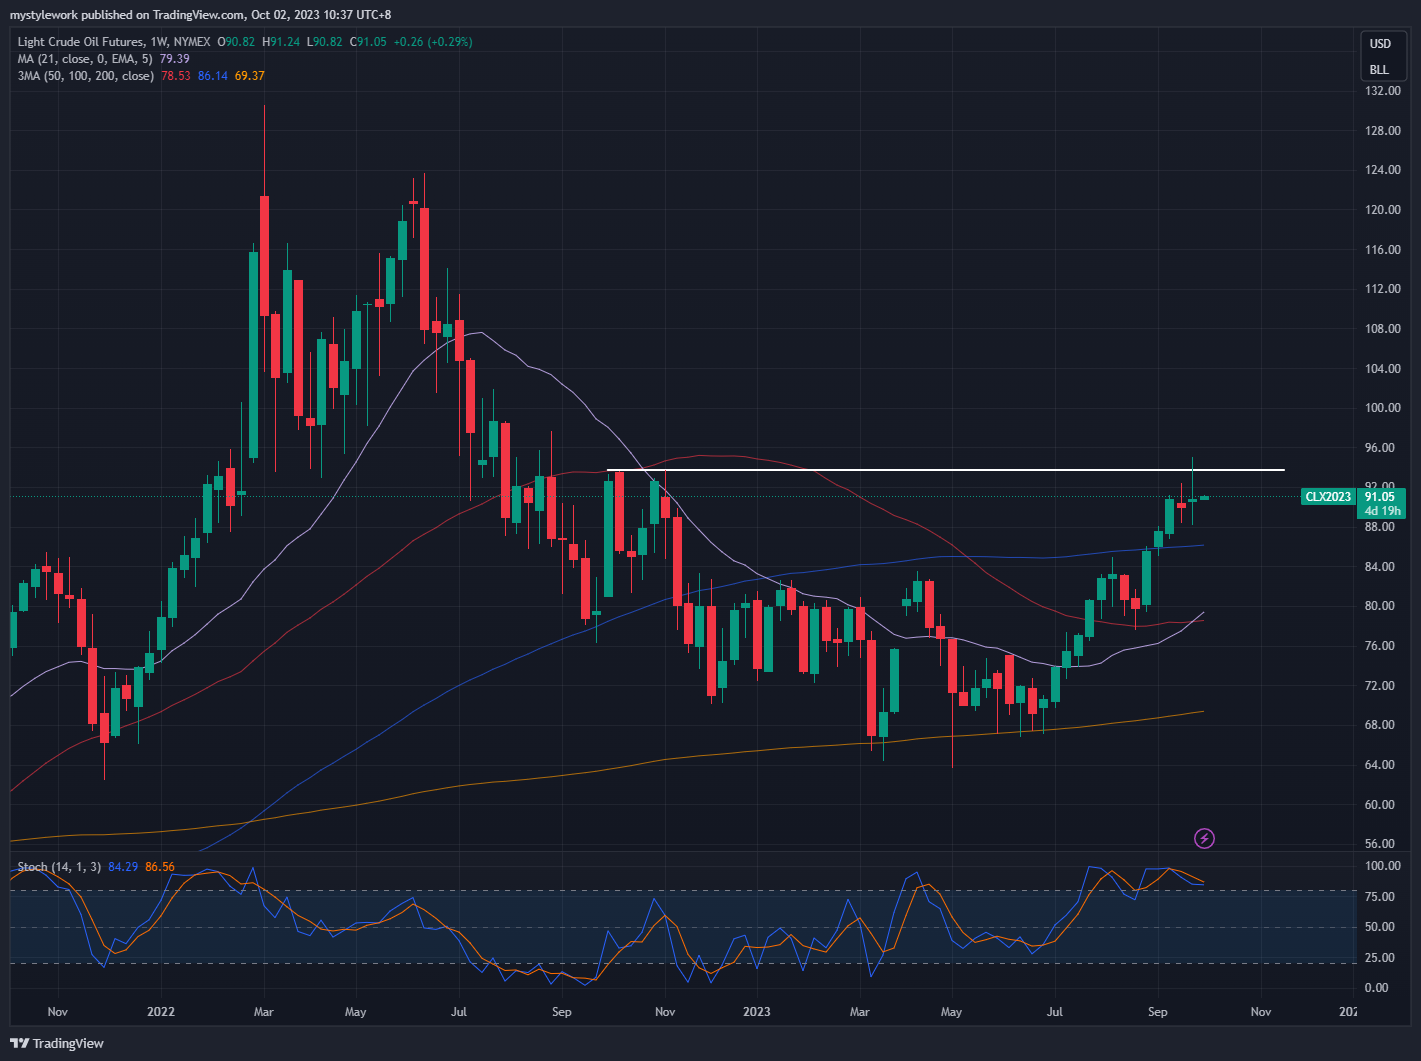This screenshot has width=1421, height=1061.
Task: Click the orange 86.56 stochastic value
Action: click(160, 867)
